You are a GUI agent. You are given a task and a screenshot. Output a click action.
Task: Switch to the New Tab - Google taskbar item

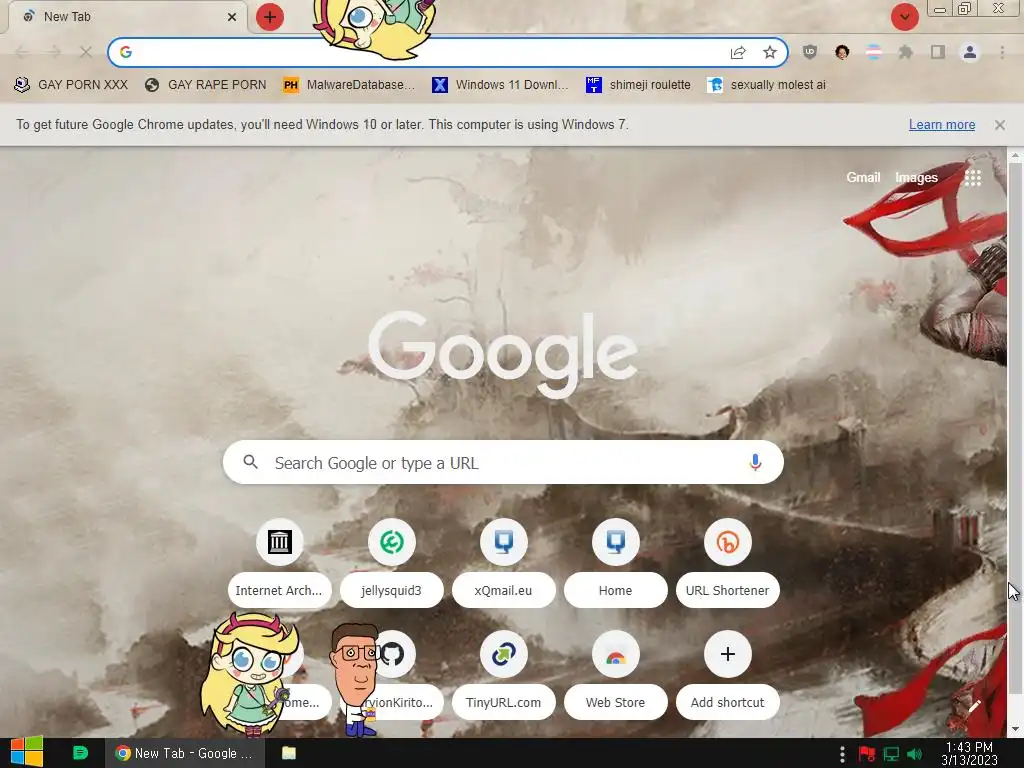pyautogui.click(x=185, y=753)
